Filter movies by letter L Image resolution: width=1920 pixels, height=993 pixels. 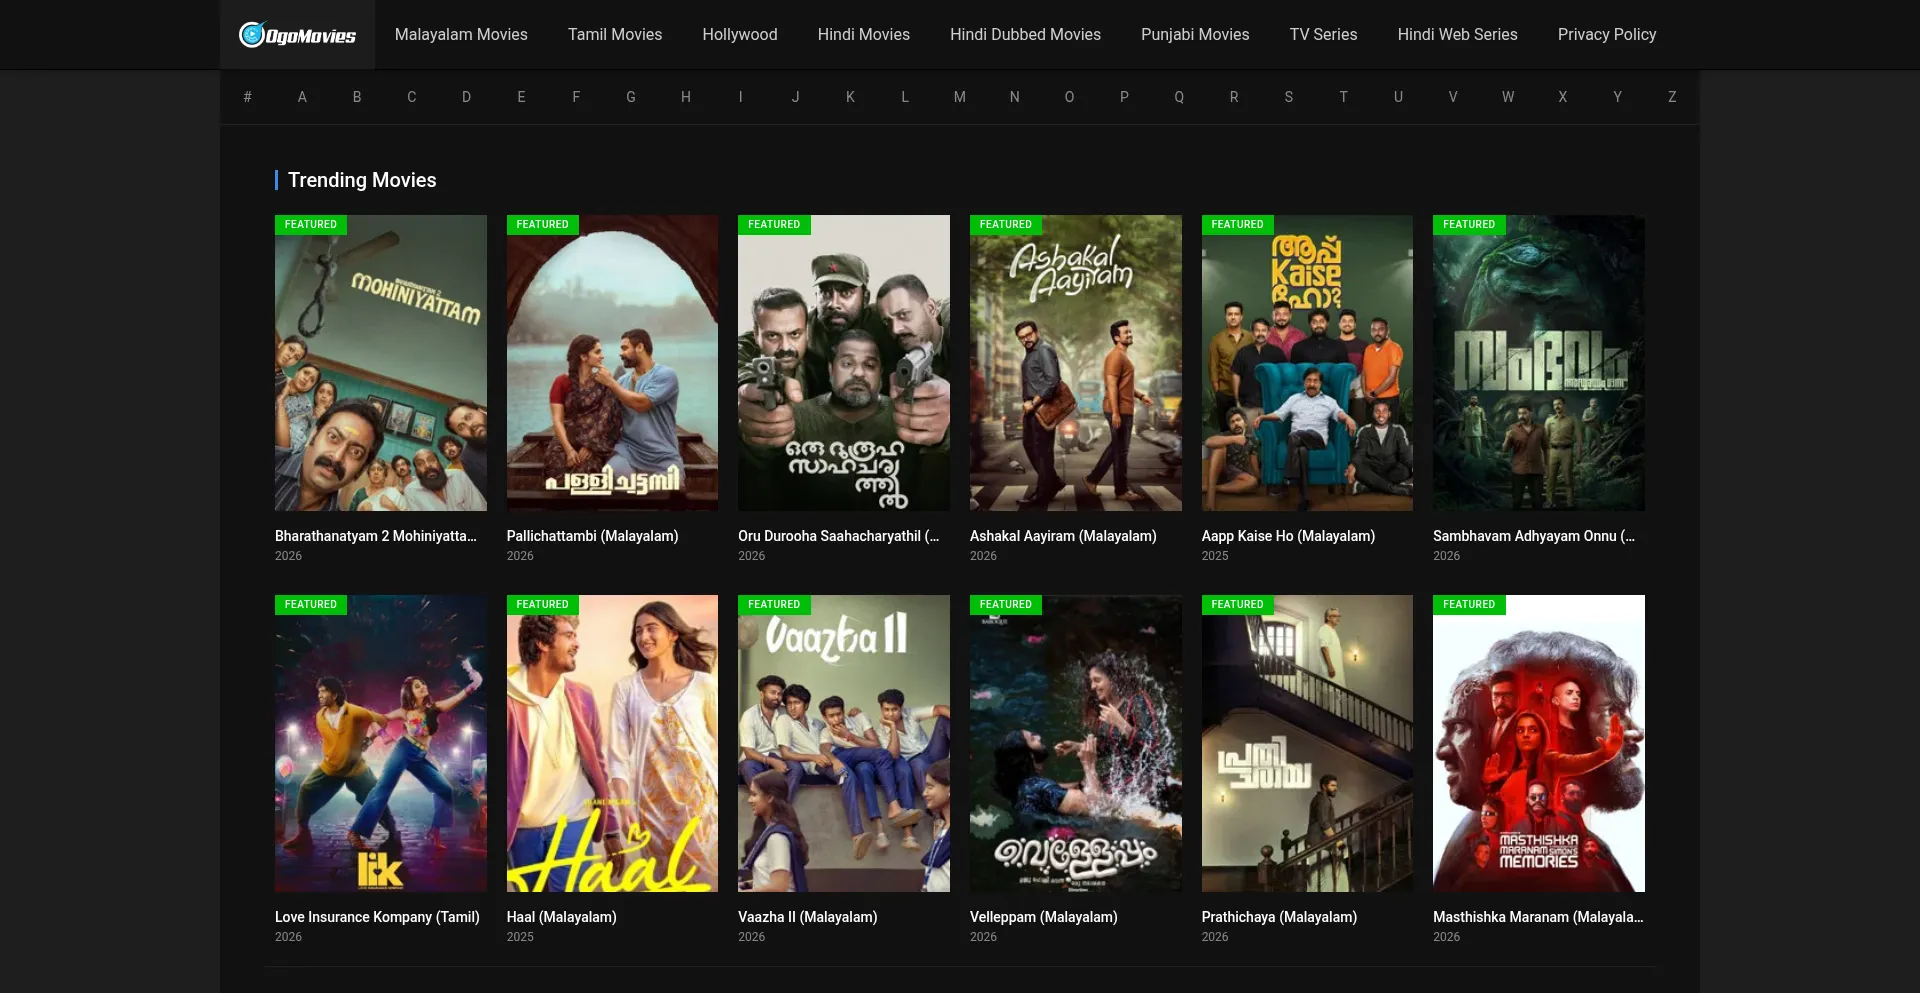(x=905, y=97)
